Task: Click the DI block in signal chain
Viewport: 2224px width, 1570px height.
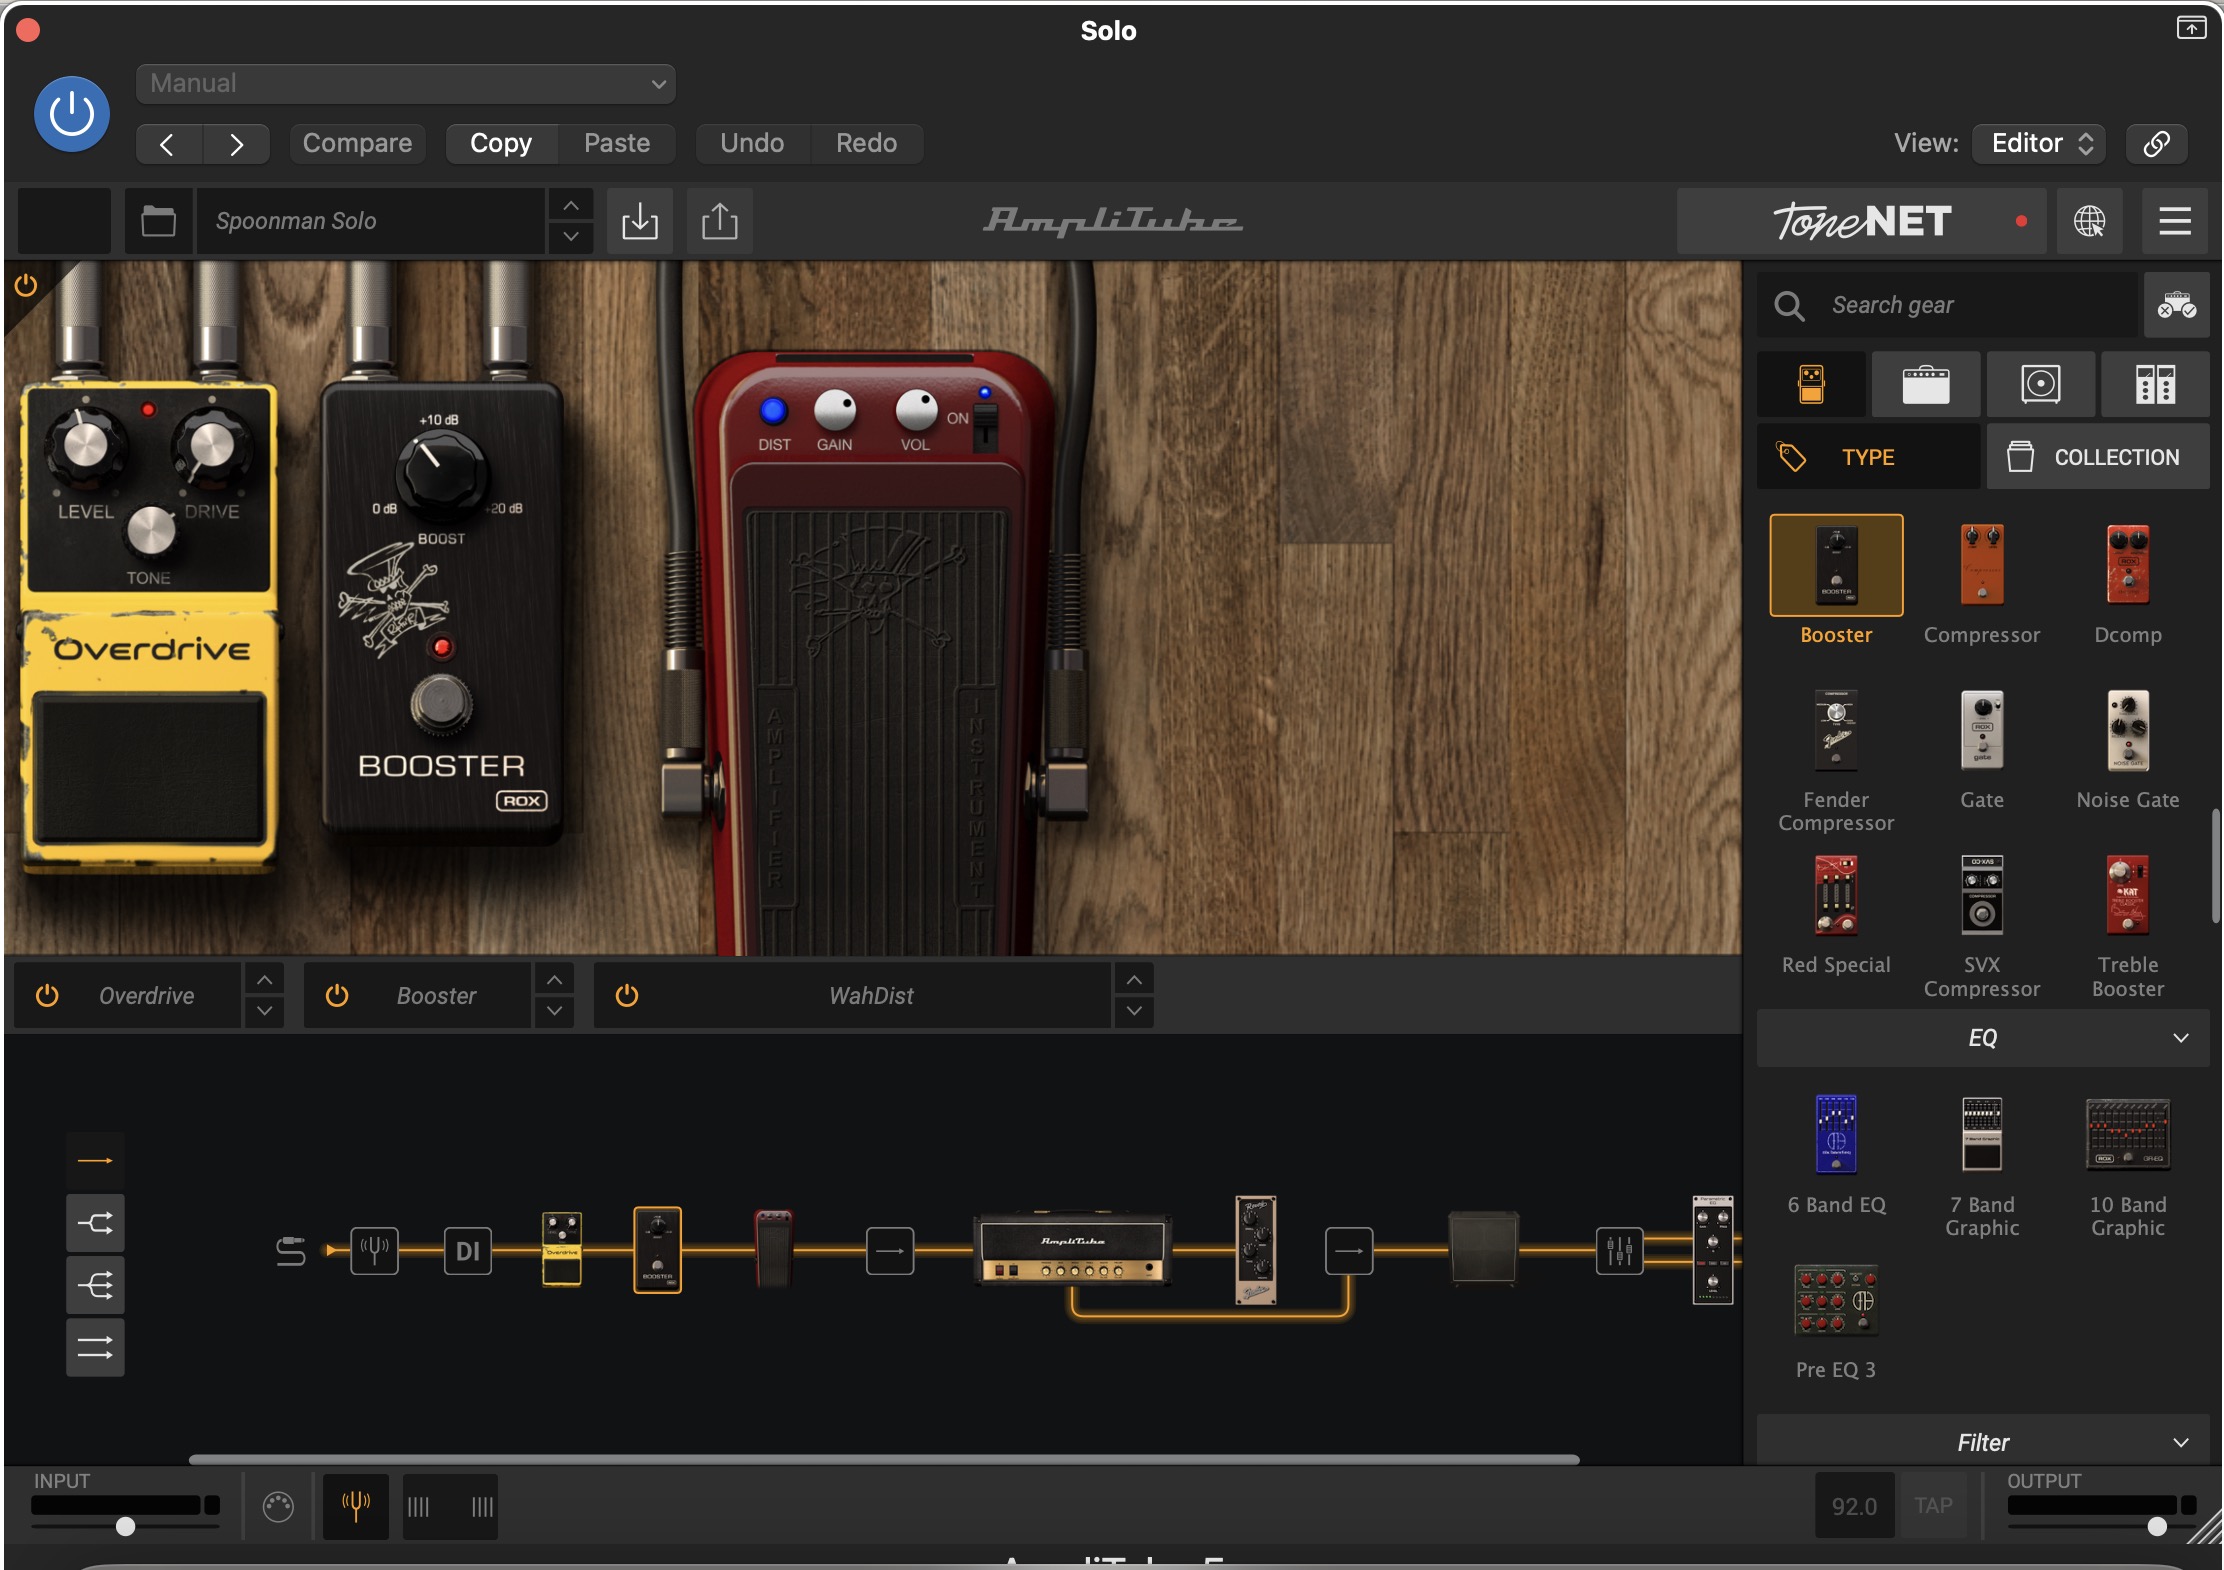Action: pos(468,1250)
